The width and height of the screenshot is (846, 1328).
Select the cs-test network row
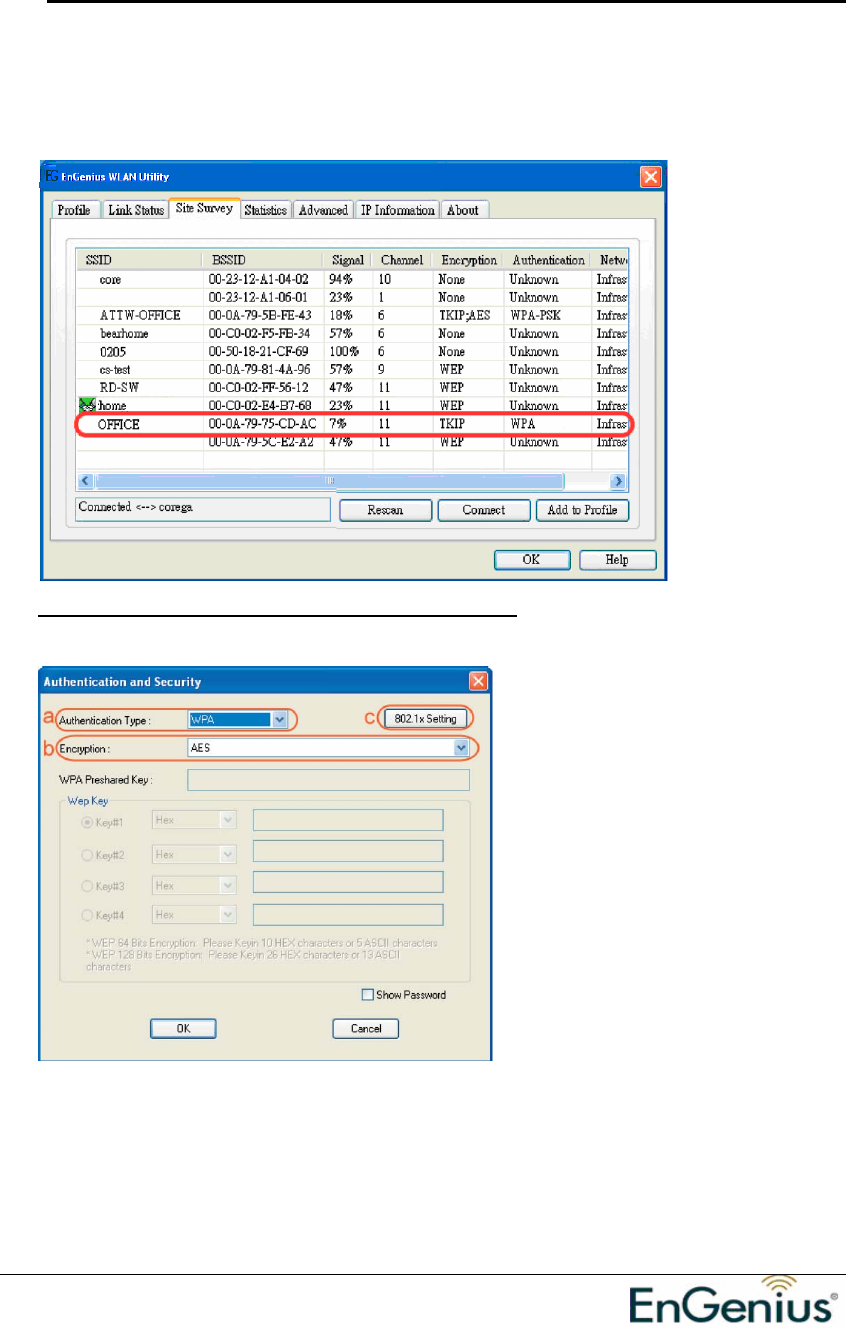pos(353,369)
